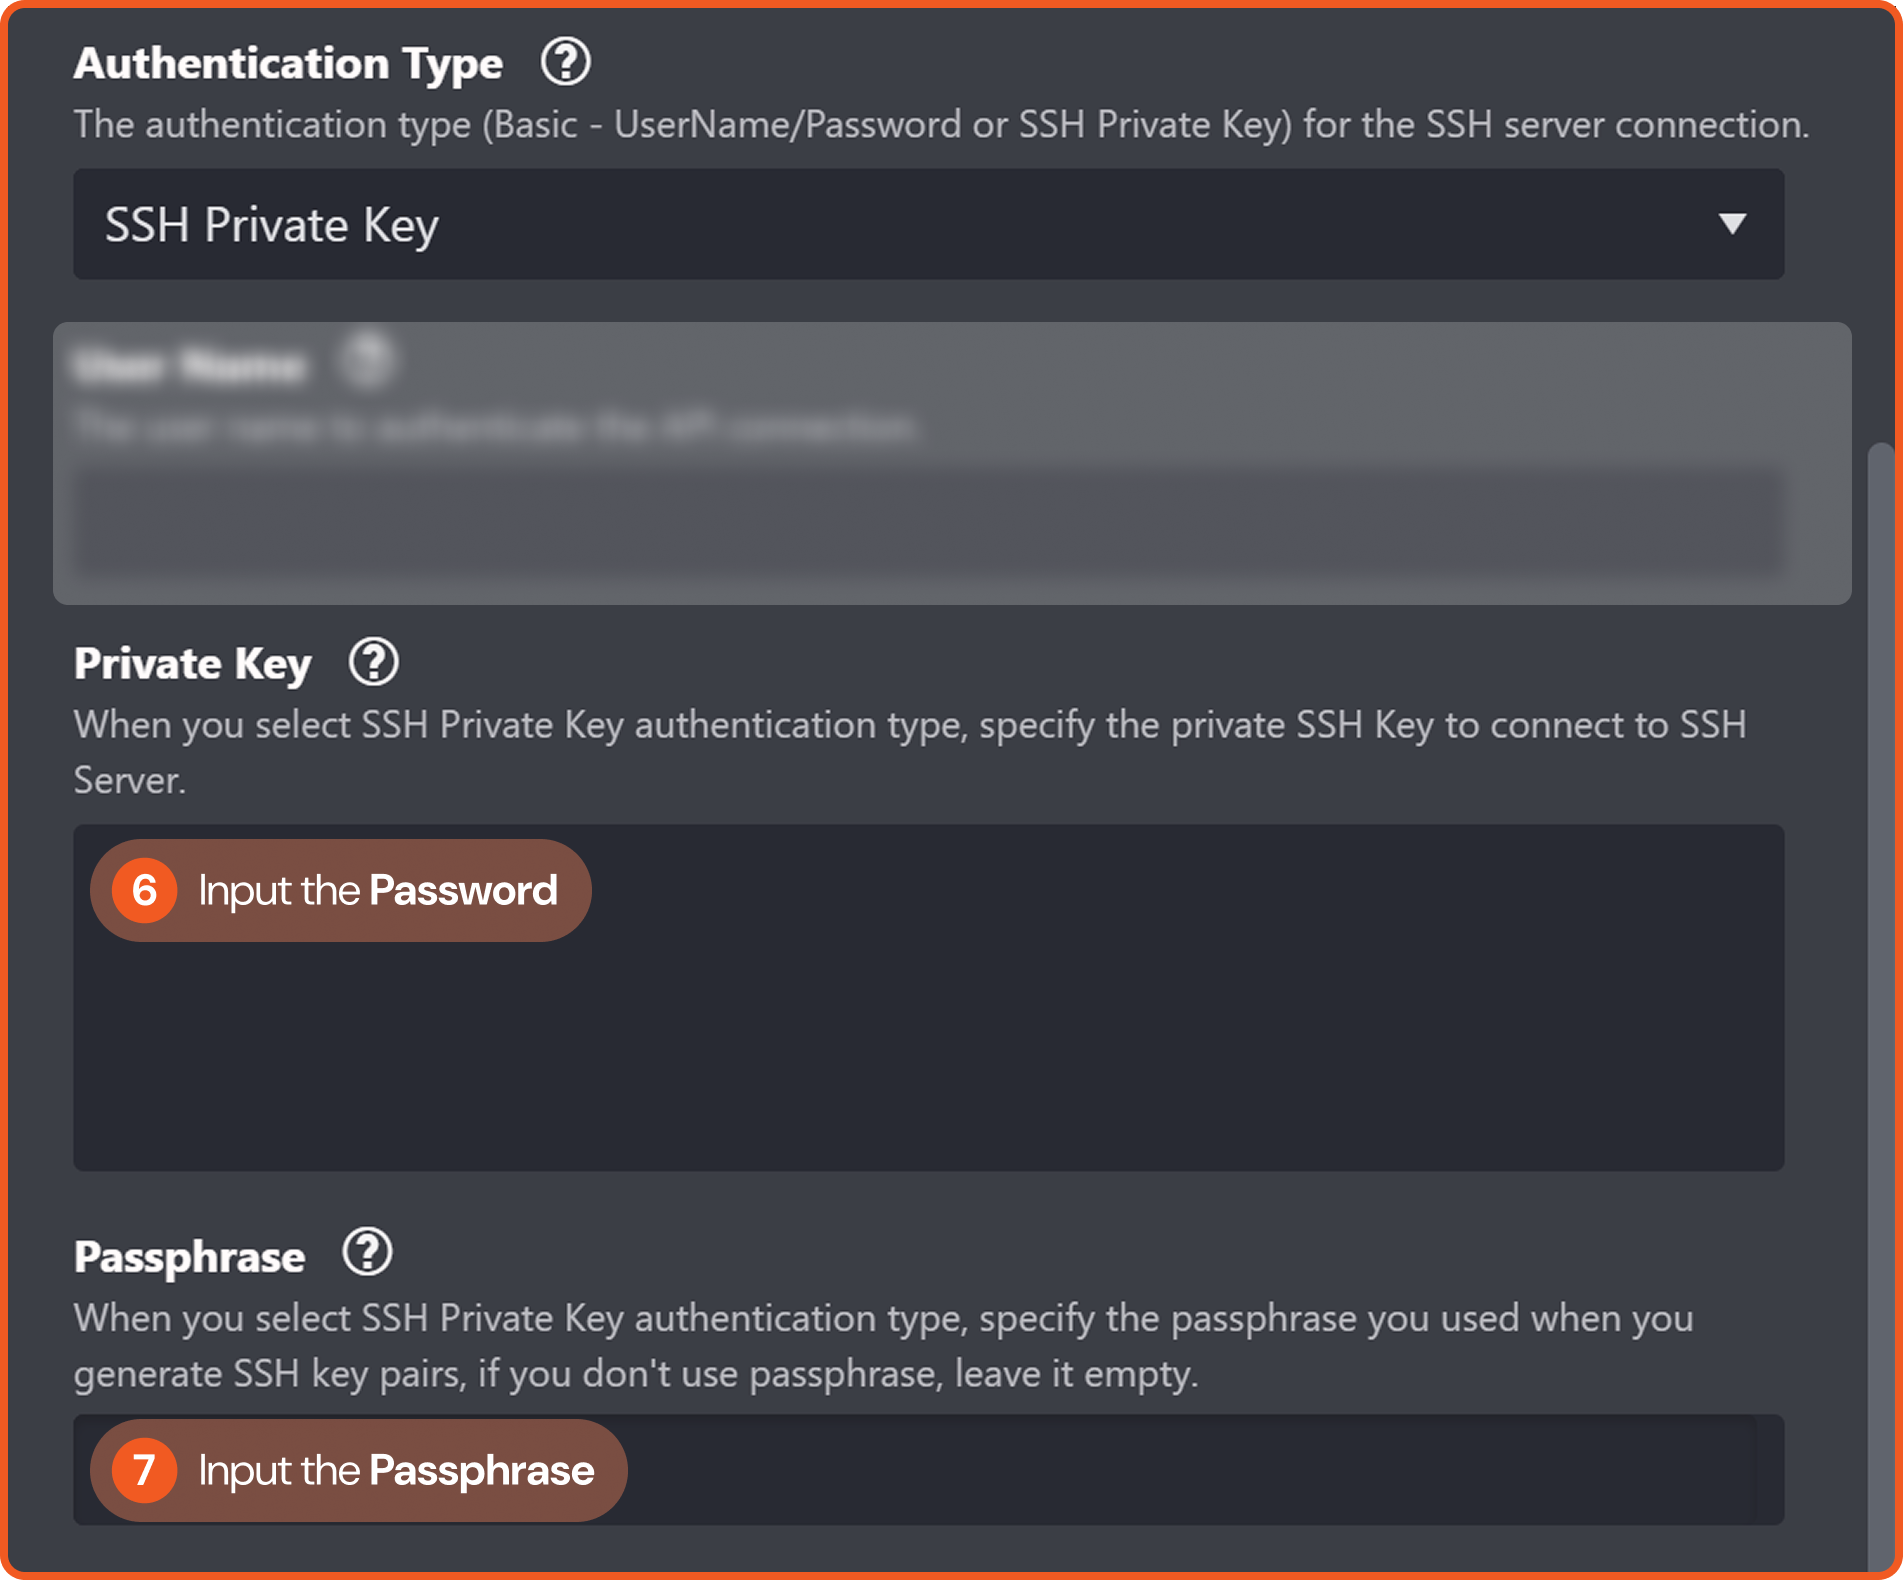Click the dropdown arrow on Authentication Type
This screenshot has height=1580, width=1903.
coord(1732,224)
